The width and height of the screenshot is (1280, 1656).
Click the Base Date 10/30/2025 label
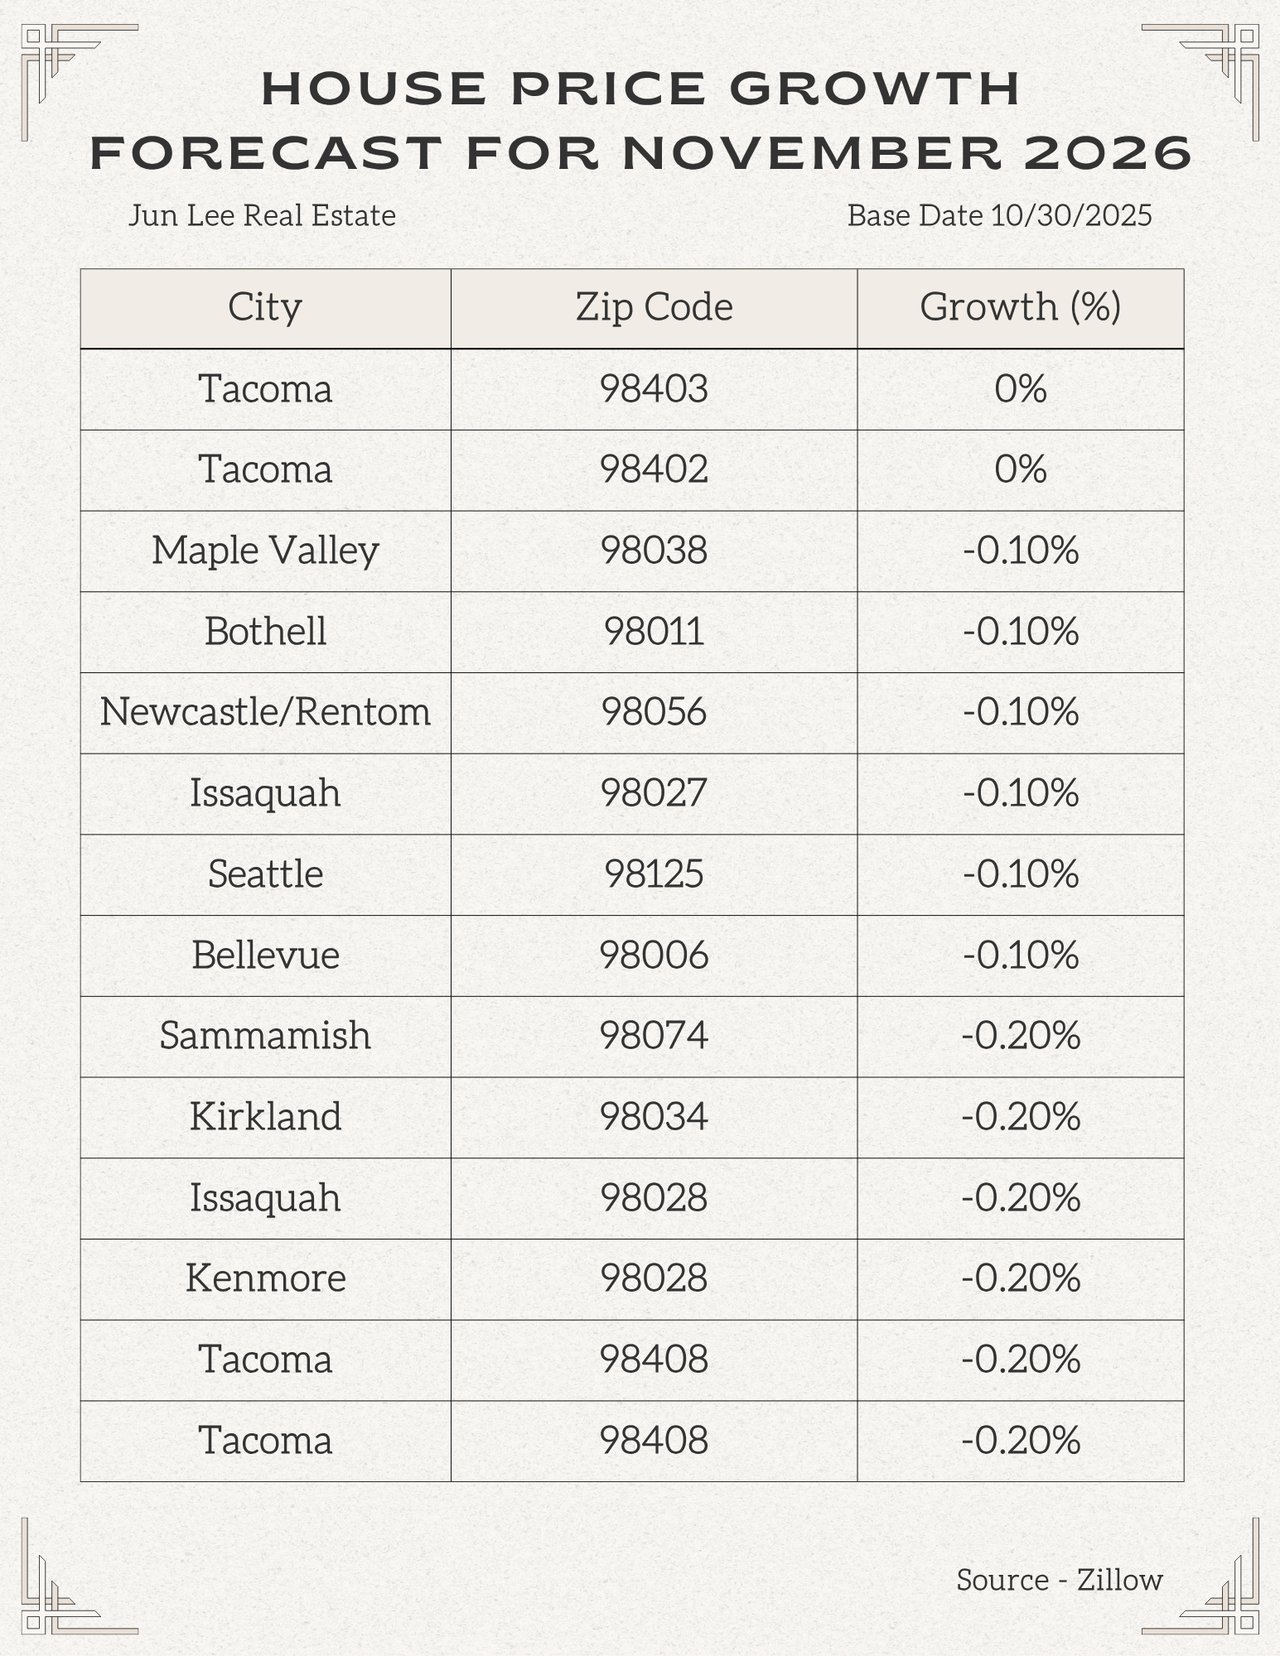coord(999,215)
